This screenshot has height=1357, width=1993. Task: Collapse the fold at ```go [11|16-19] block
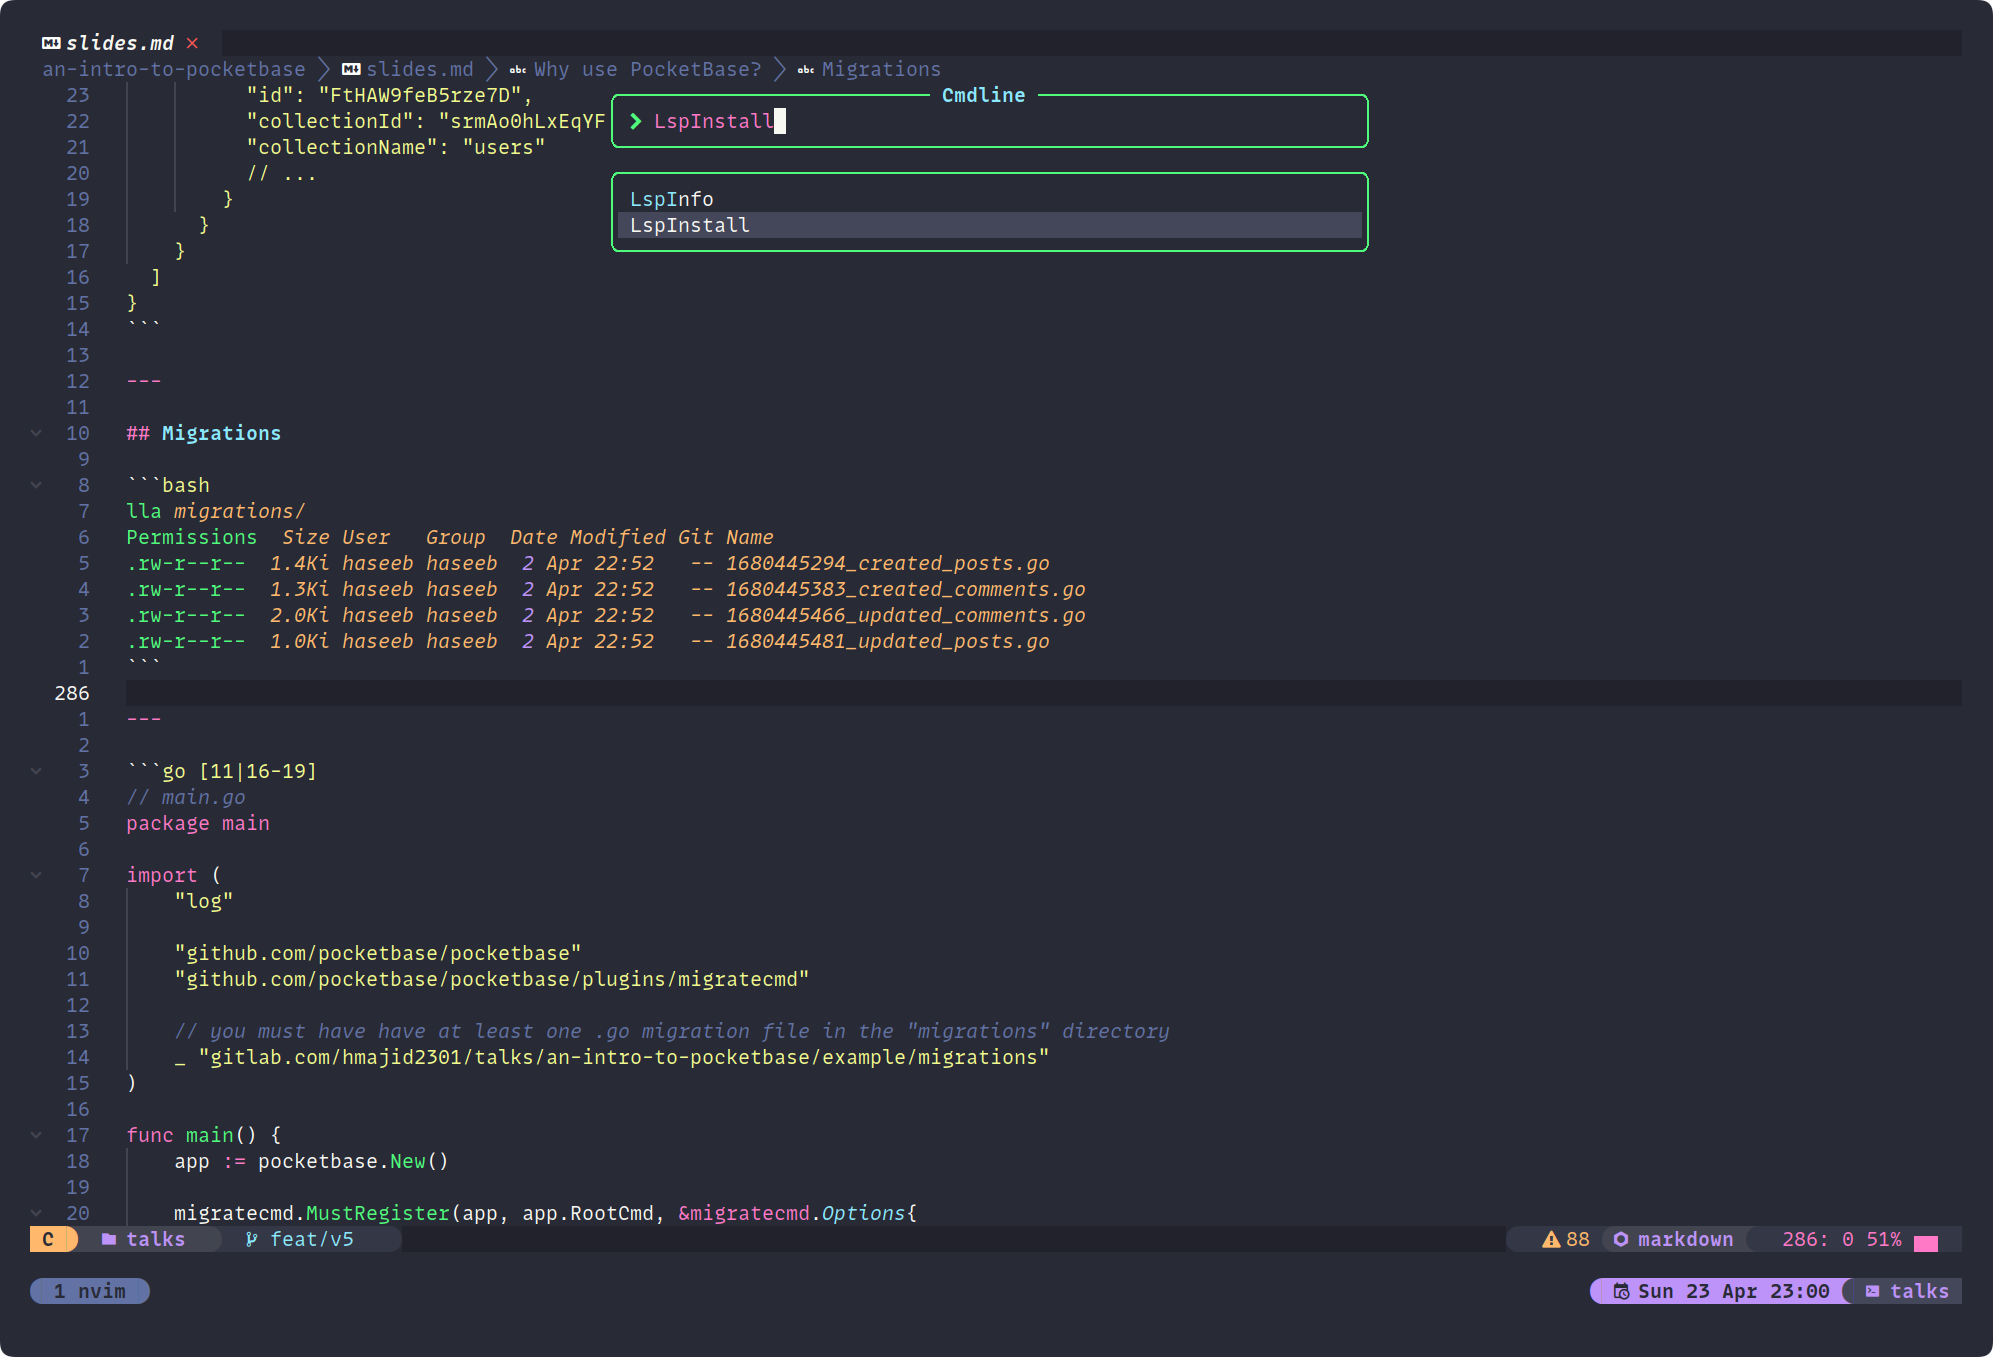pos(37,771)
